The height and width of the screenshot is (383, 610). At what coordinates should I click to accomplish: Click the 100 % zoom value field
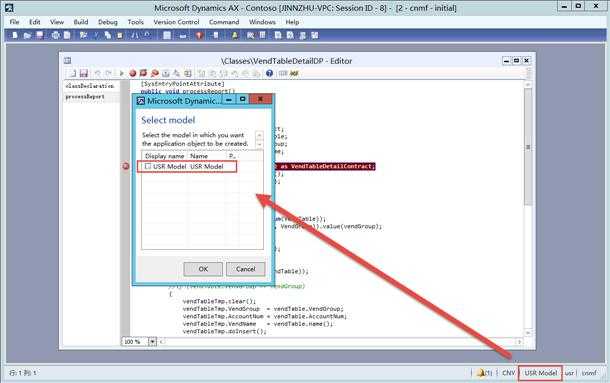(135, 342)
